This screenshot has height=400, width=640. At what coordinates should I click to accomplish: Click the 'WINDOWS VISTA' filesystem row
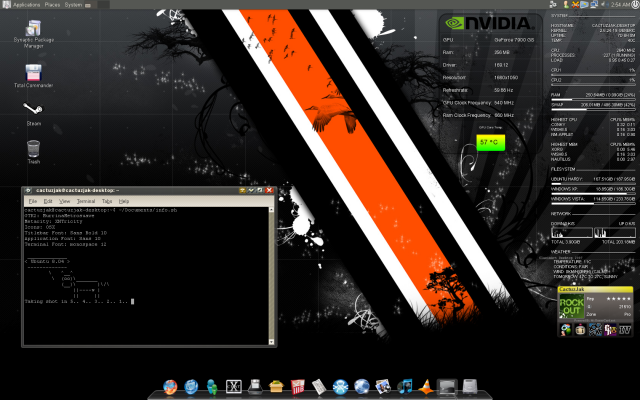(593, 199)
